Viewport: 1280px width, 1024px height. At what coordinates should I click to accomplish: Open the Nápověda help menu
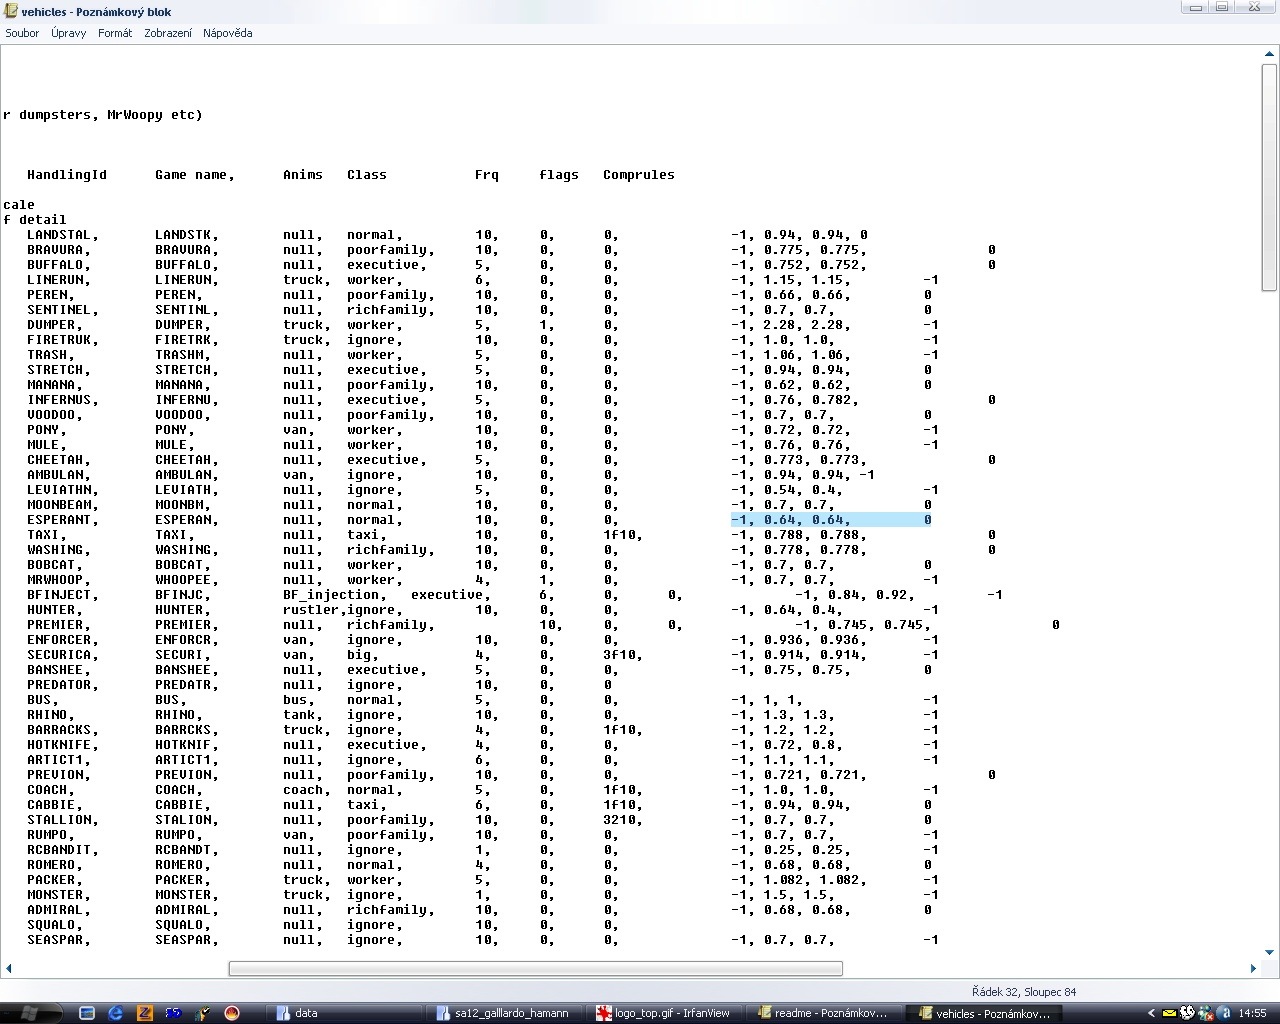coord(227,33)
